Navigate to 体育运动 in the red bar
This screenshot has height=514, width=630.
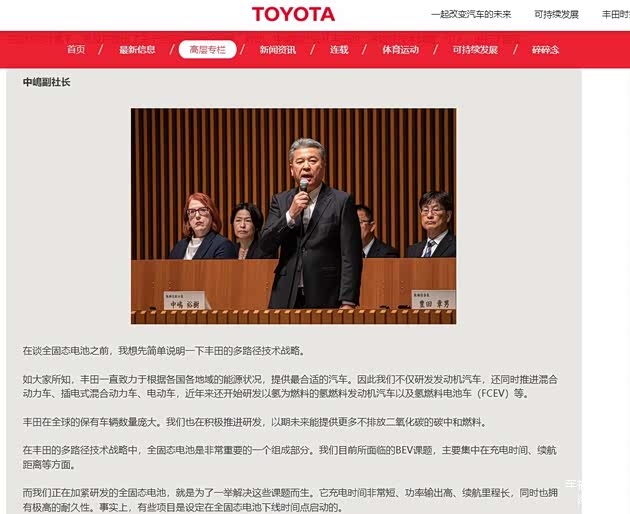coord(400,50)
